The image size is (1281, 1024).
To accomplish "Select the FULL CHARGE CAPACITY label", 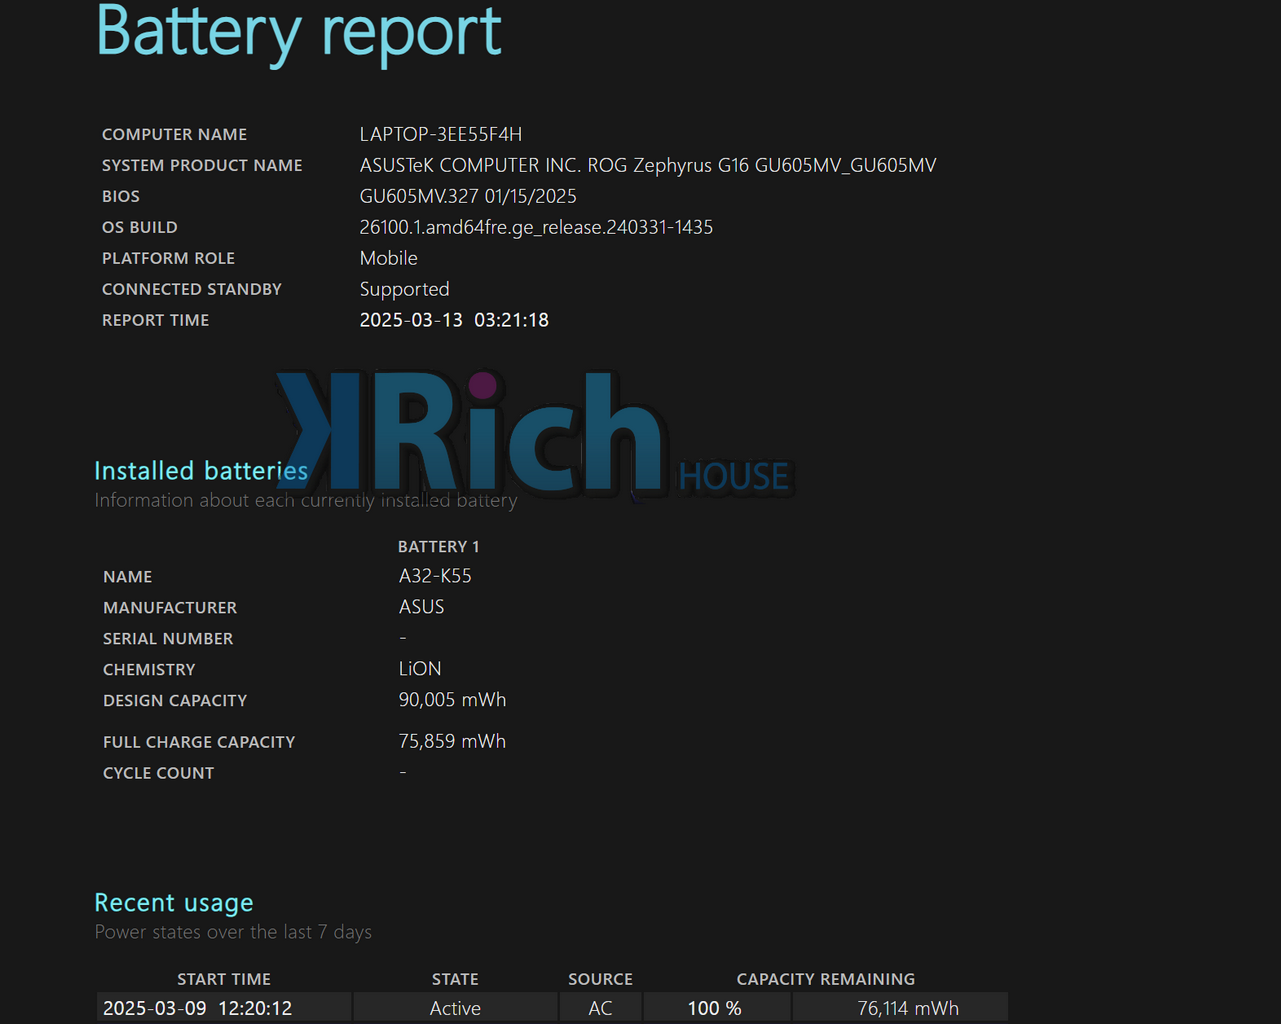I will click(x=199, y=742).
